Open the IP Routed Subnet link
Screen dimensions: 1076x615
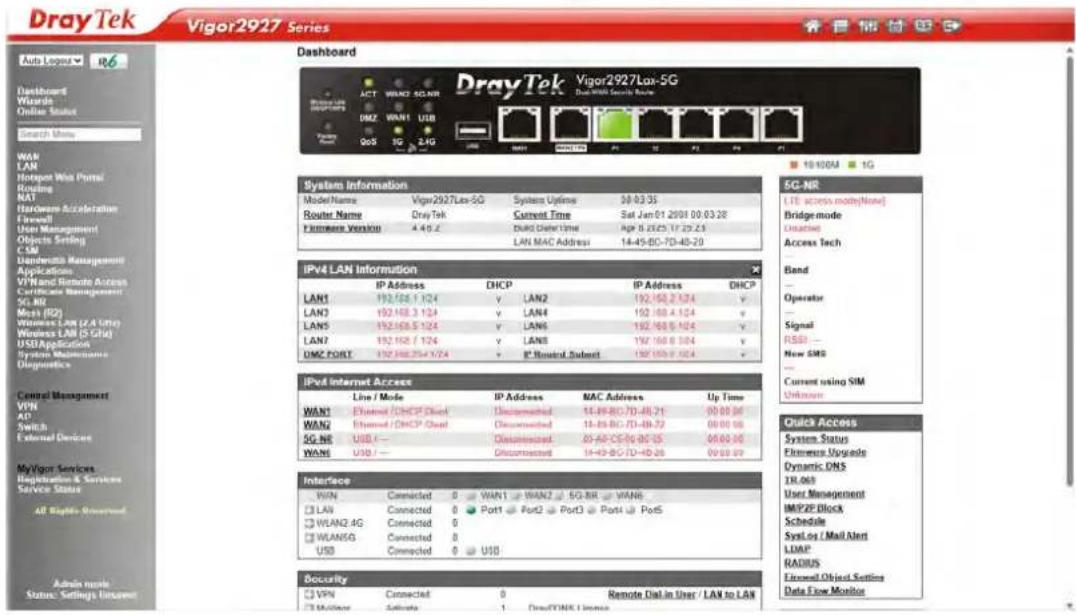(x=562, y=354)
